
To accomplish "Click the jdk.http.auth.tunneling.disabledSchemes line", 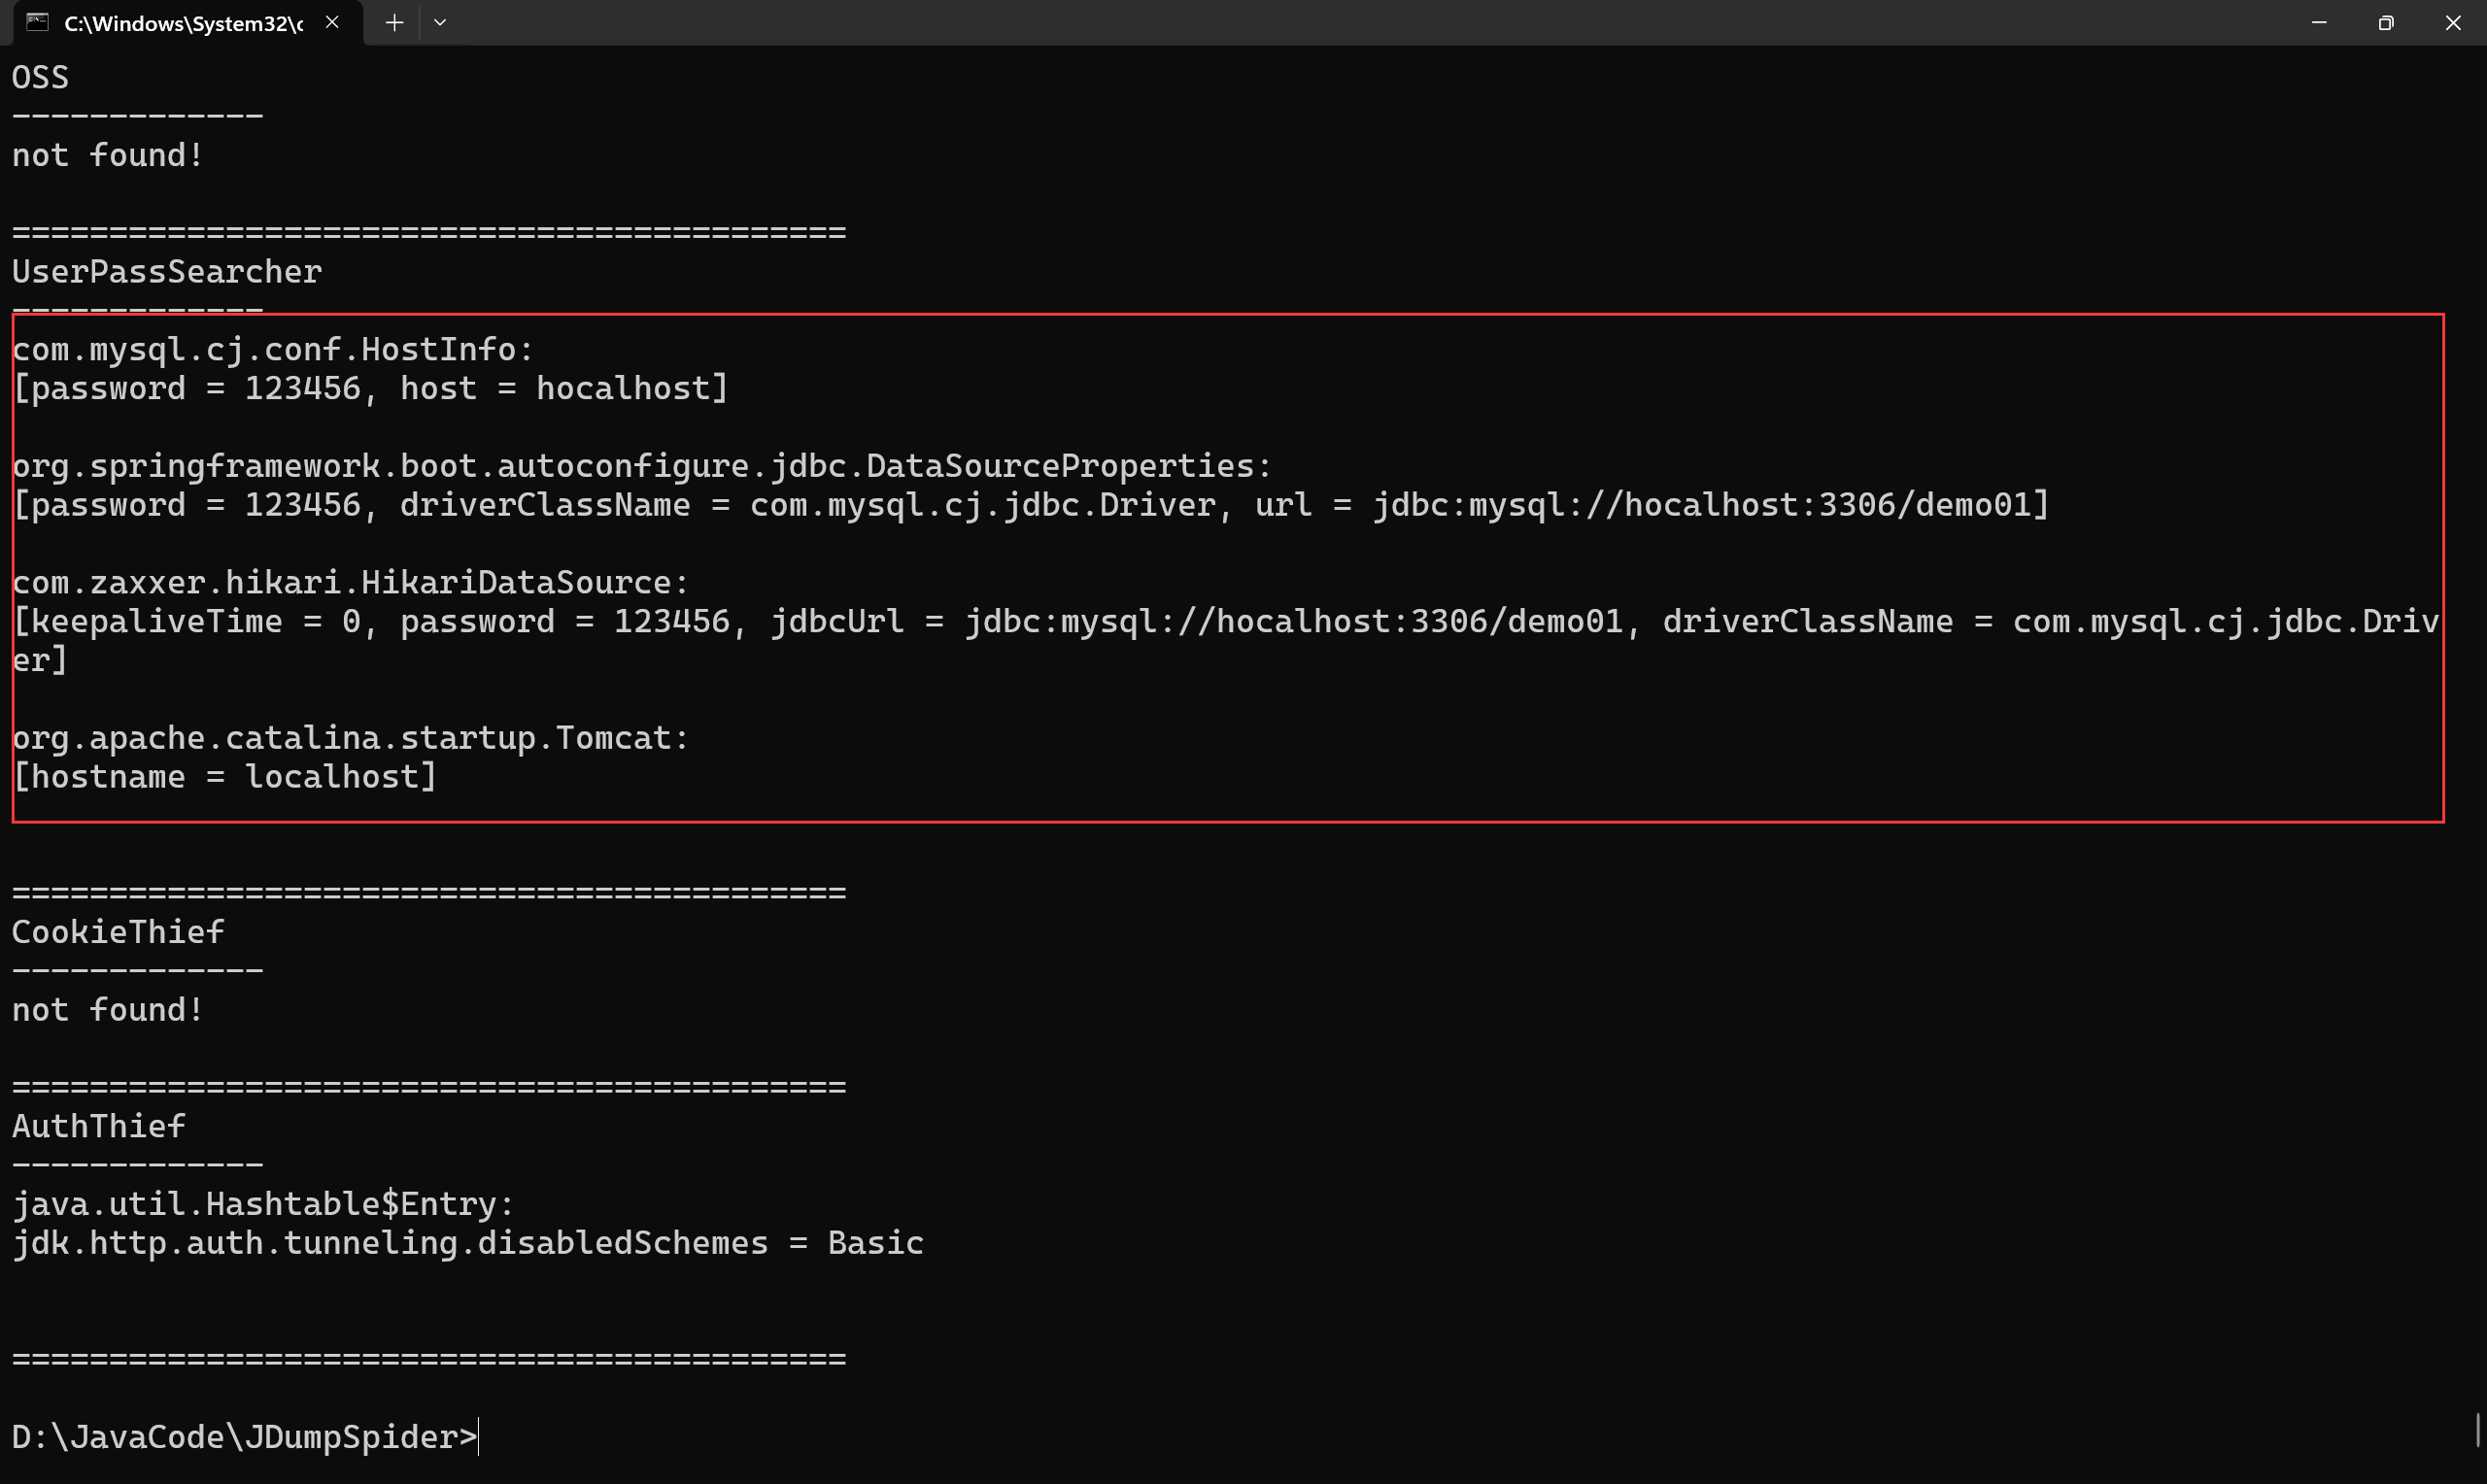I will (x=467, y=1243).
